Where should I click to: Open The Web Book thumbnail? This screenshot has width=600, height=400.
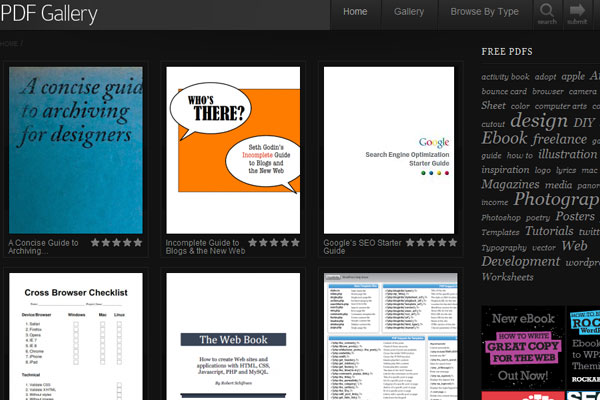[233, 336]
